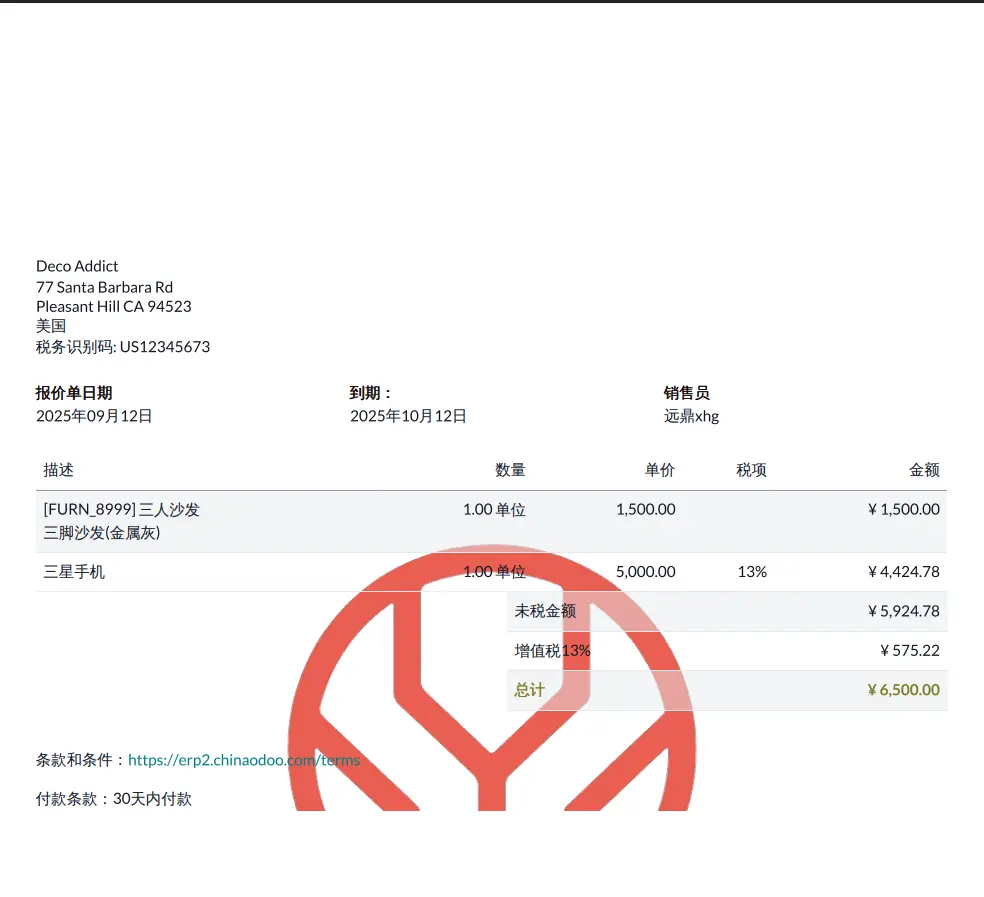Click the 总计 amount ¥6,500.00
Screen dimensions: 984x897
pyautogui.click(x=903, y=690)
